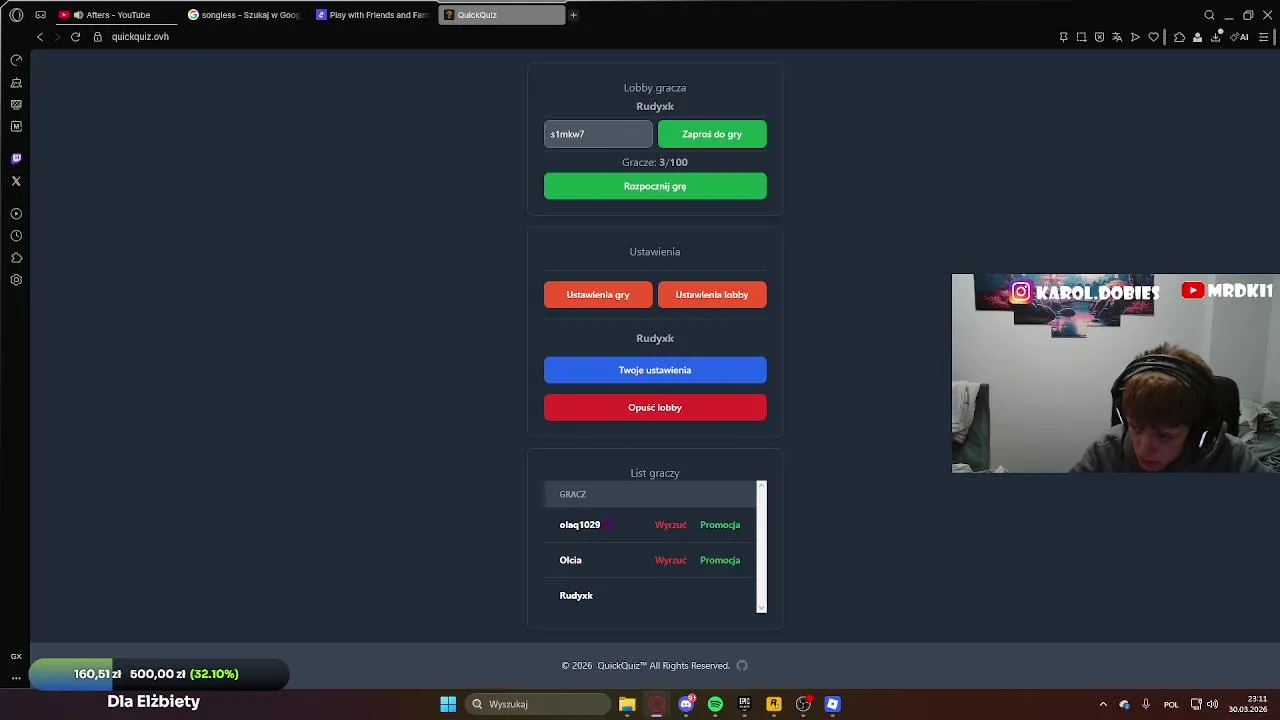Open the page translate icon

click(x=1117, y=37)
